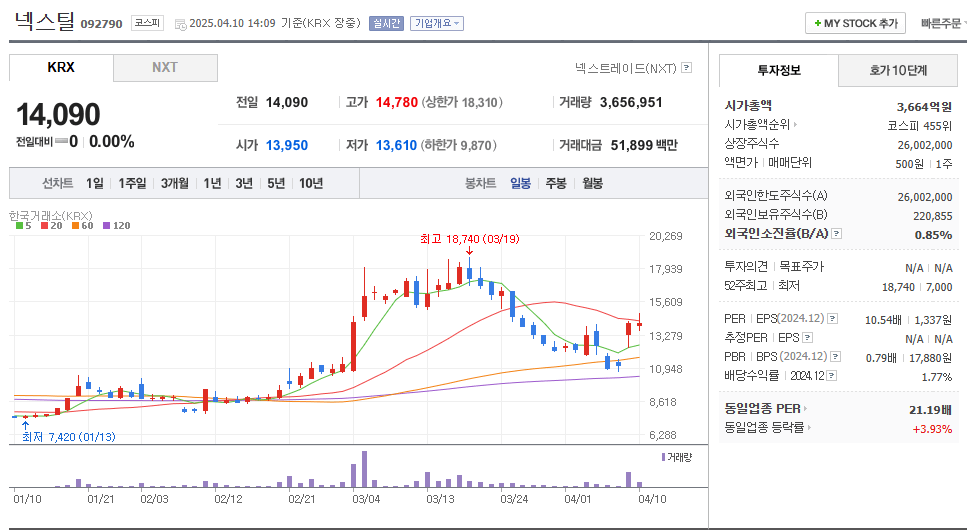Select 월봉 monthly candle chart

click(592, 184)
